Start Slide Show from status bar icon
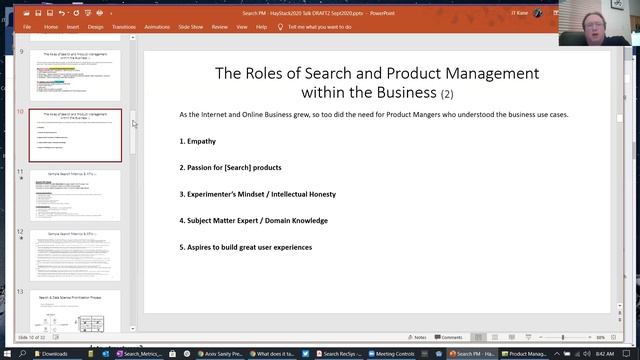Image resolution: width=640 pixels, height=360 pixels. click(528, 338)
